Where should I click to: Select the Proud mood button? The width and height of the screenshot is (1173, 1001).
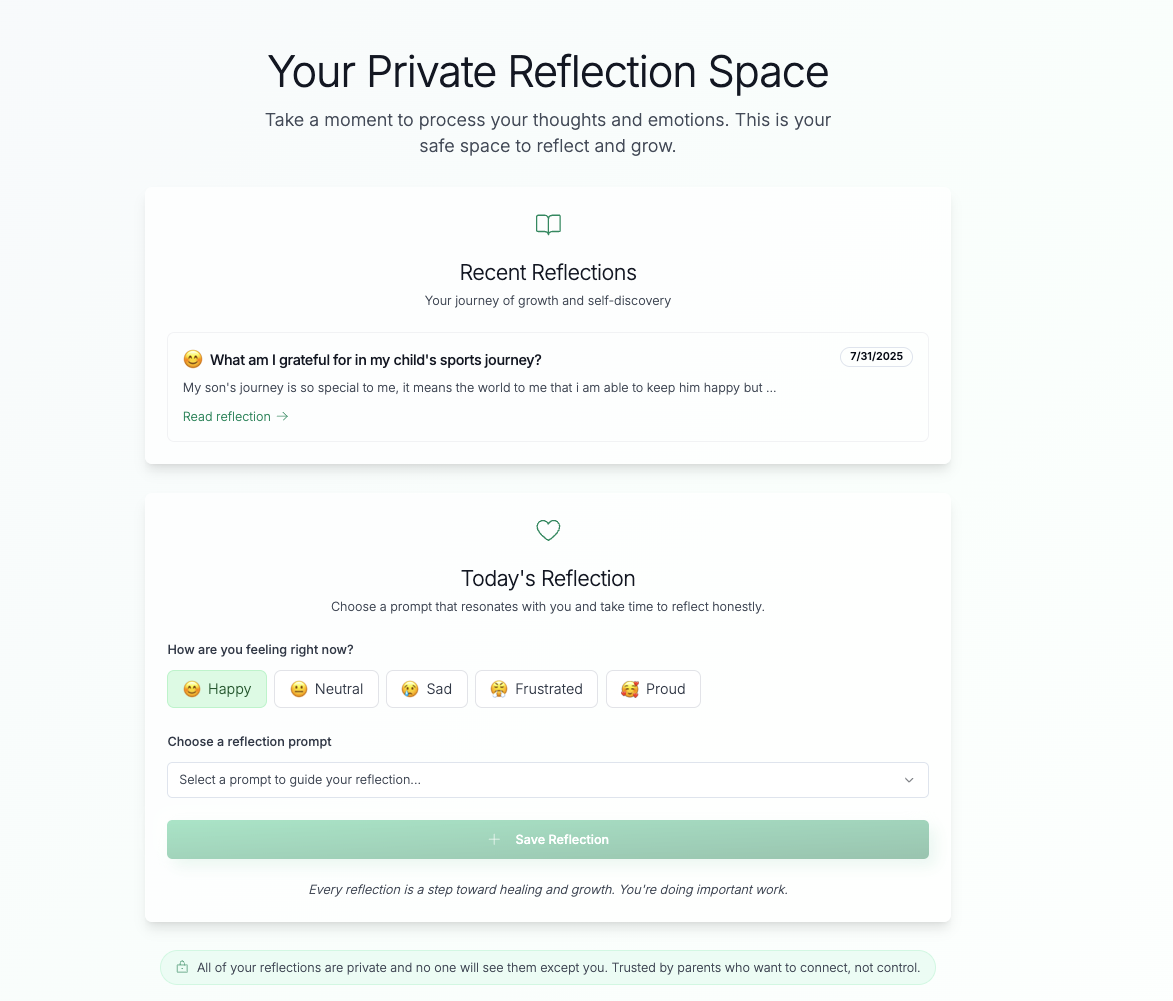pos(653,689)
